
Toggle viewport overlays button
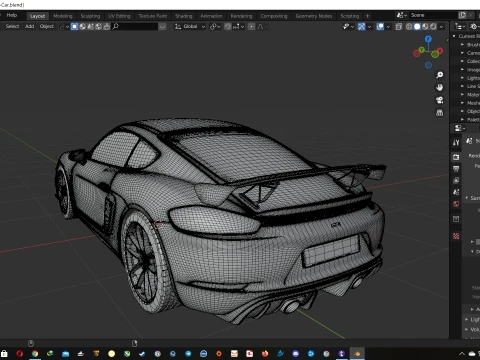[380, 26]
